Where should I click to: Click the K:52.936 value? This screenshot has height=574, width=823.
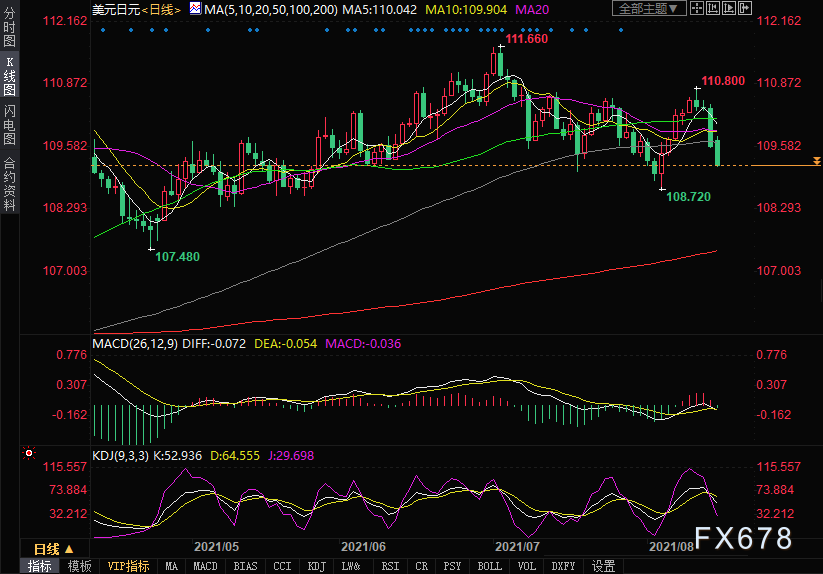(x=177, y=455)
